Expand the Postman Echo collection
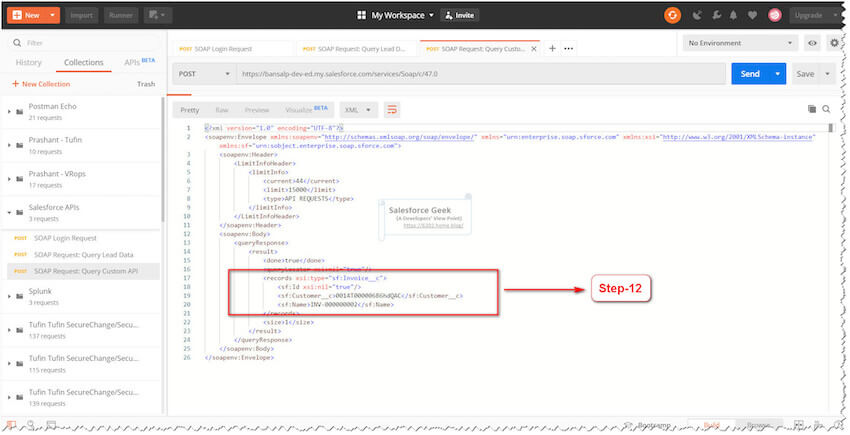The image size is (850, 435). click(x=9, y=112)
